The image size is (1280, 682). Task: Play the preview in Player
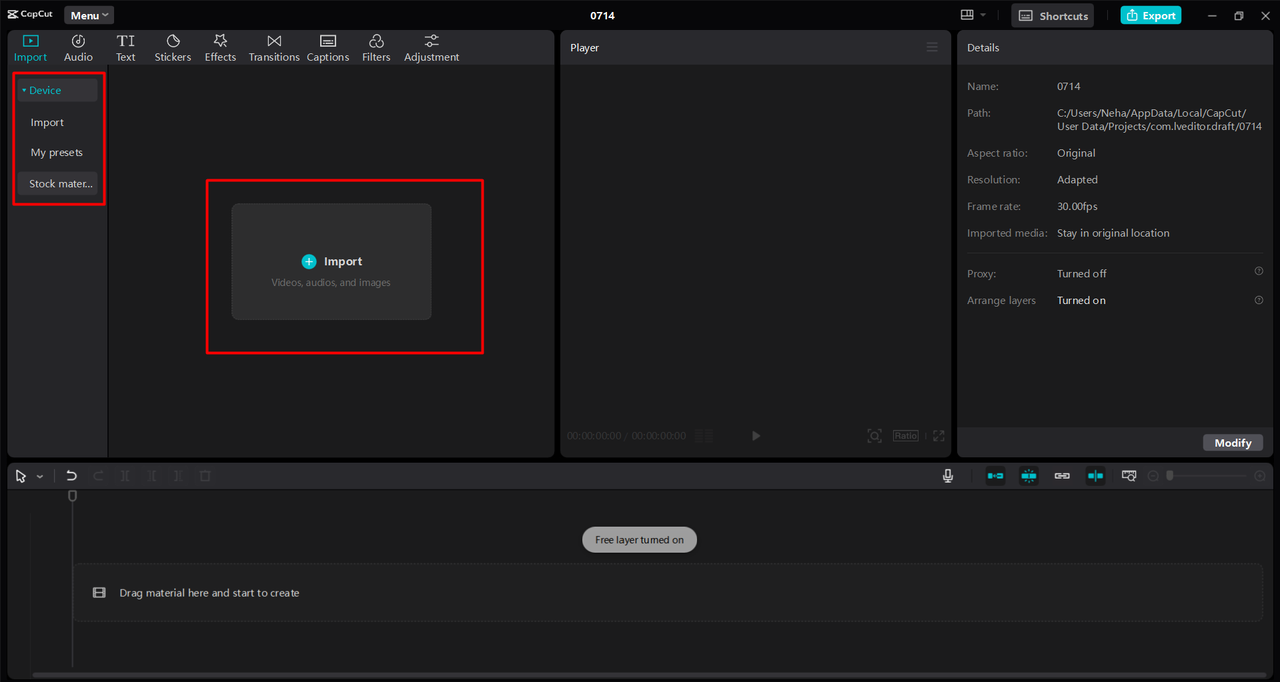point(756,436)
